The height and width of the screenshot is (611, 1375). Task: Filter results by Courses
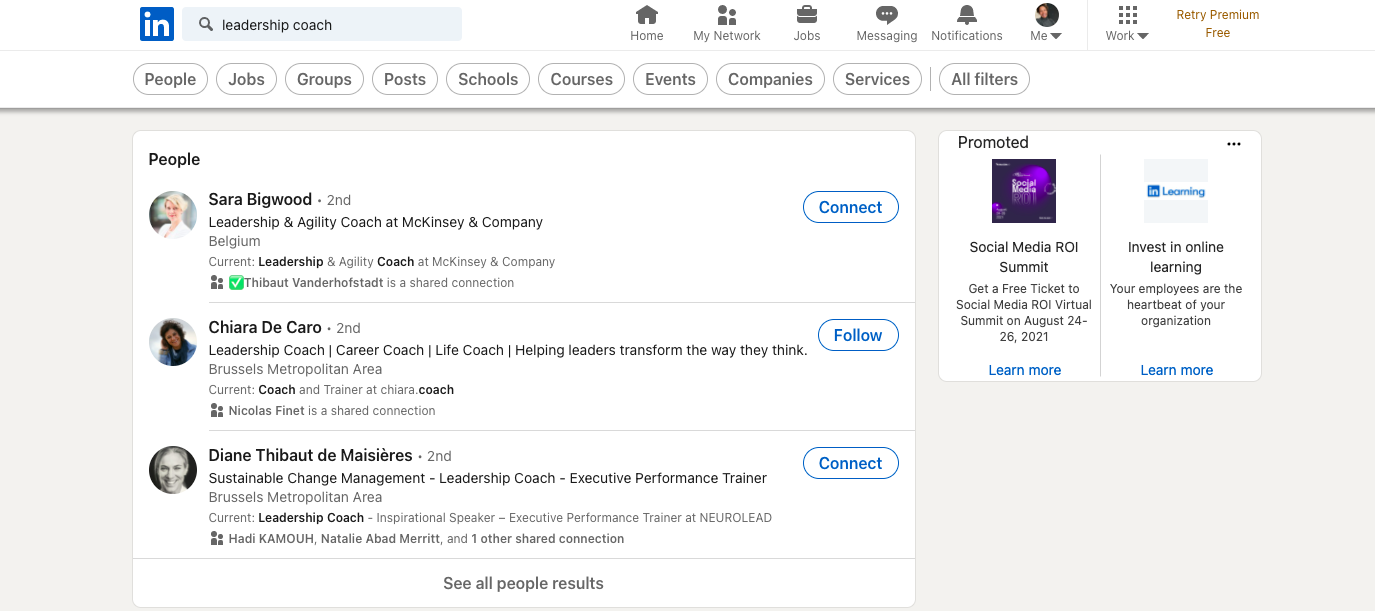coord(582,79)
